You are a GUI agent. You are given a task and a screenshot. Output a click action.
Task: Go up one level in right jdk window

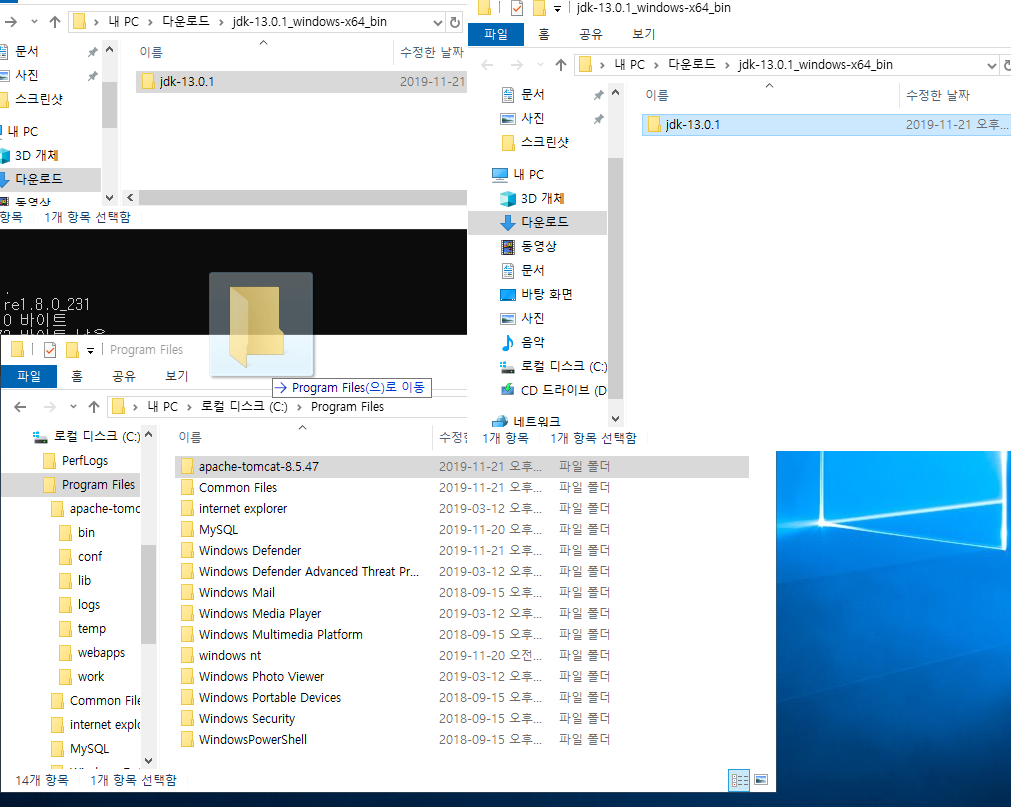tap(561, 64)
